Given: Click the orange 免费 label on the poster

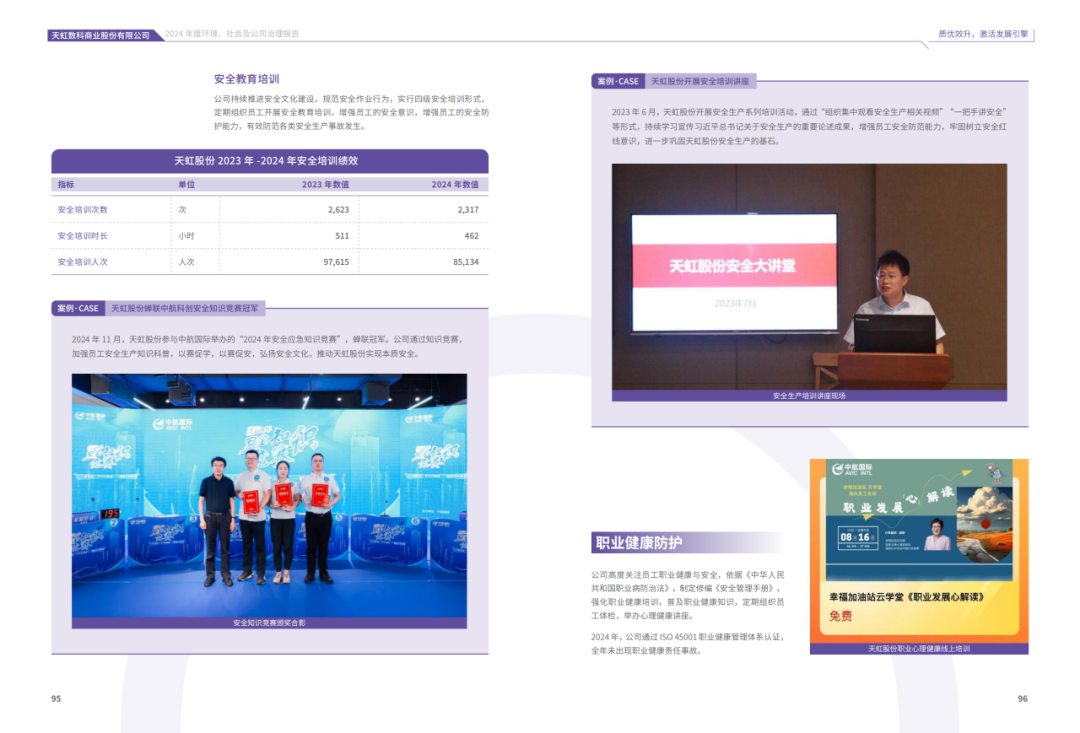Looking at the screenshot, I should click(841, 616).
